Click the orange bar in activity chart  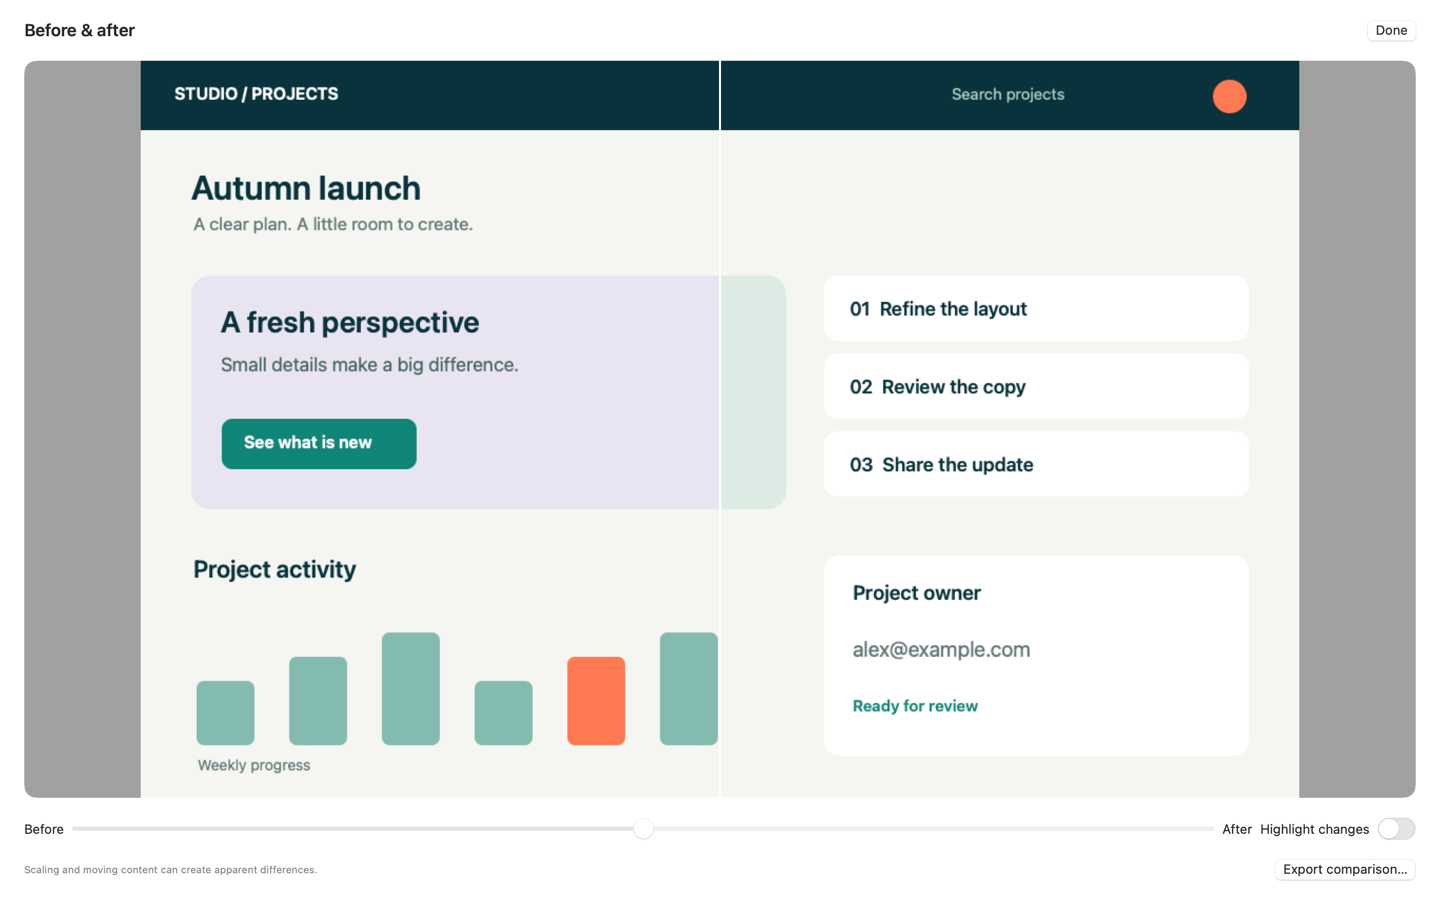pyautogui.click(x=596, y=701)
